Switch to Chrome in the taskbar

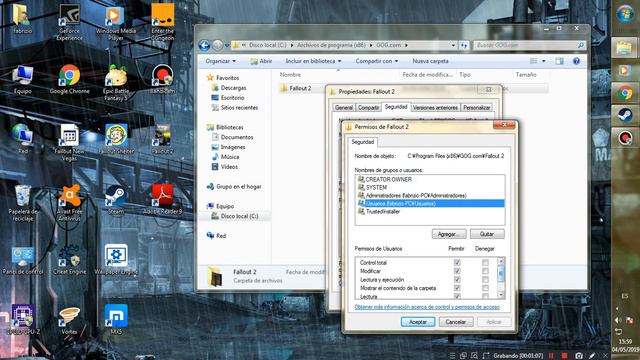tap(624, 93)
